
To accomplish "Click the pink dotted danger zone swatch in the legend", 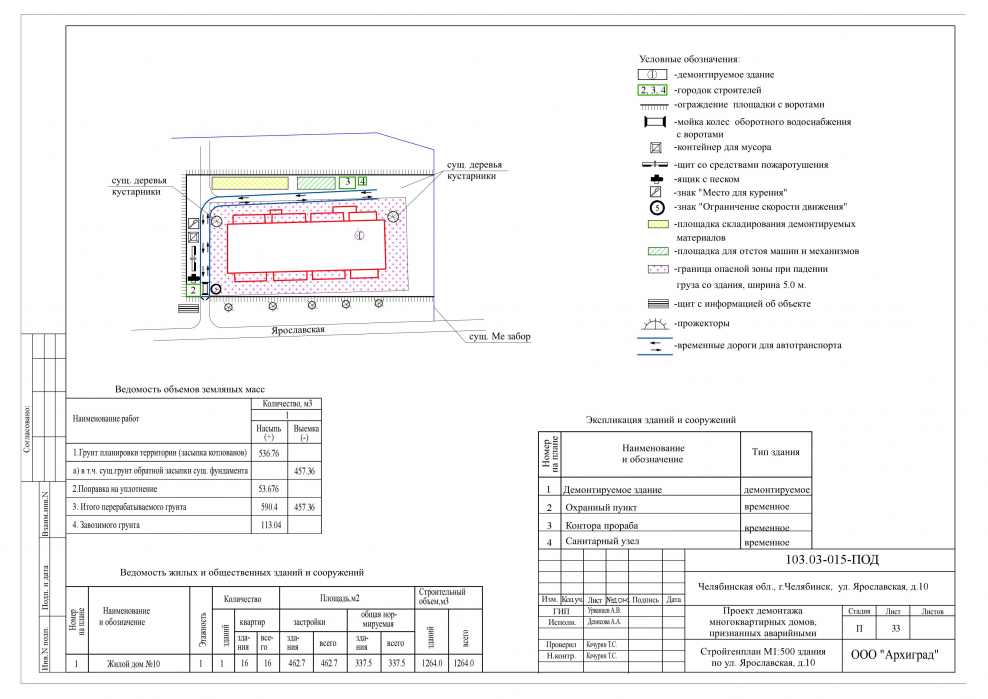I will pos(652,269).
